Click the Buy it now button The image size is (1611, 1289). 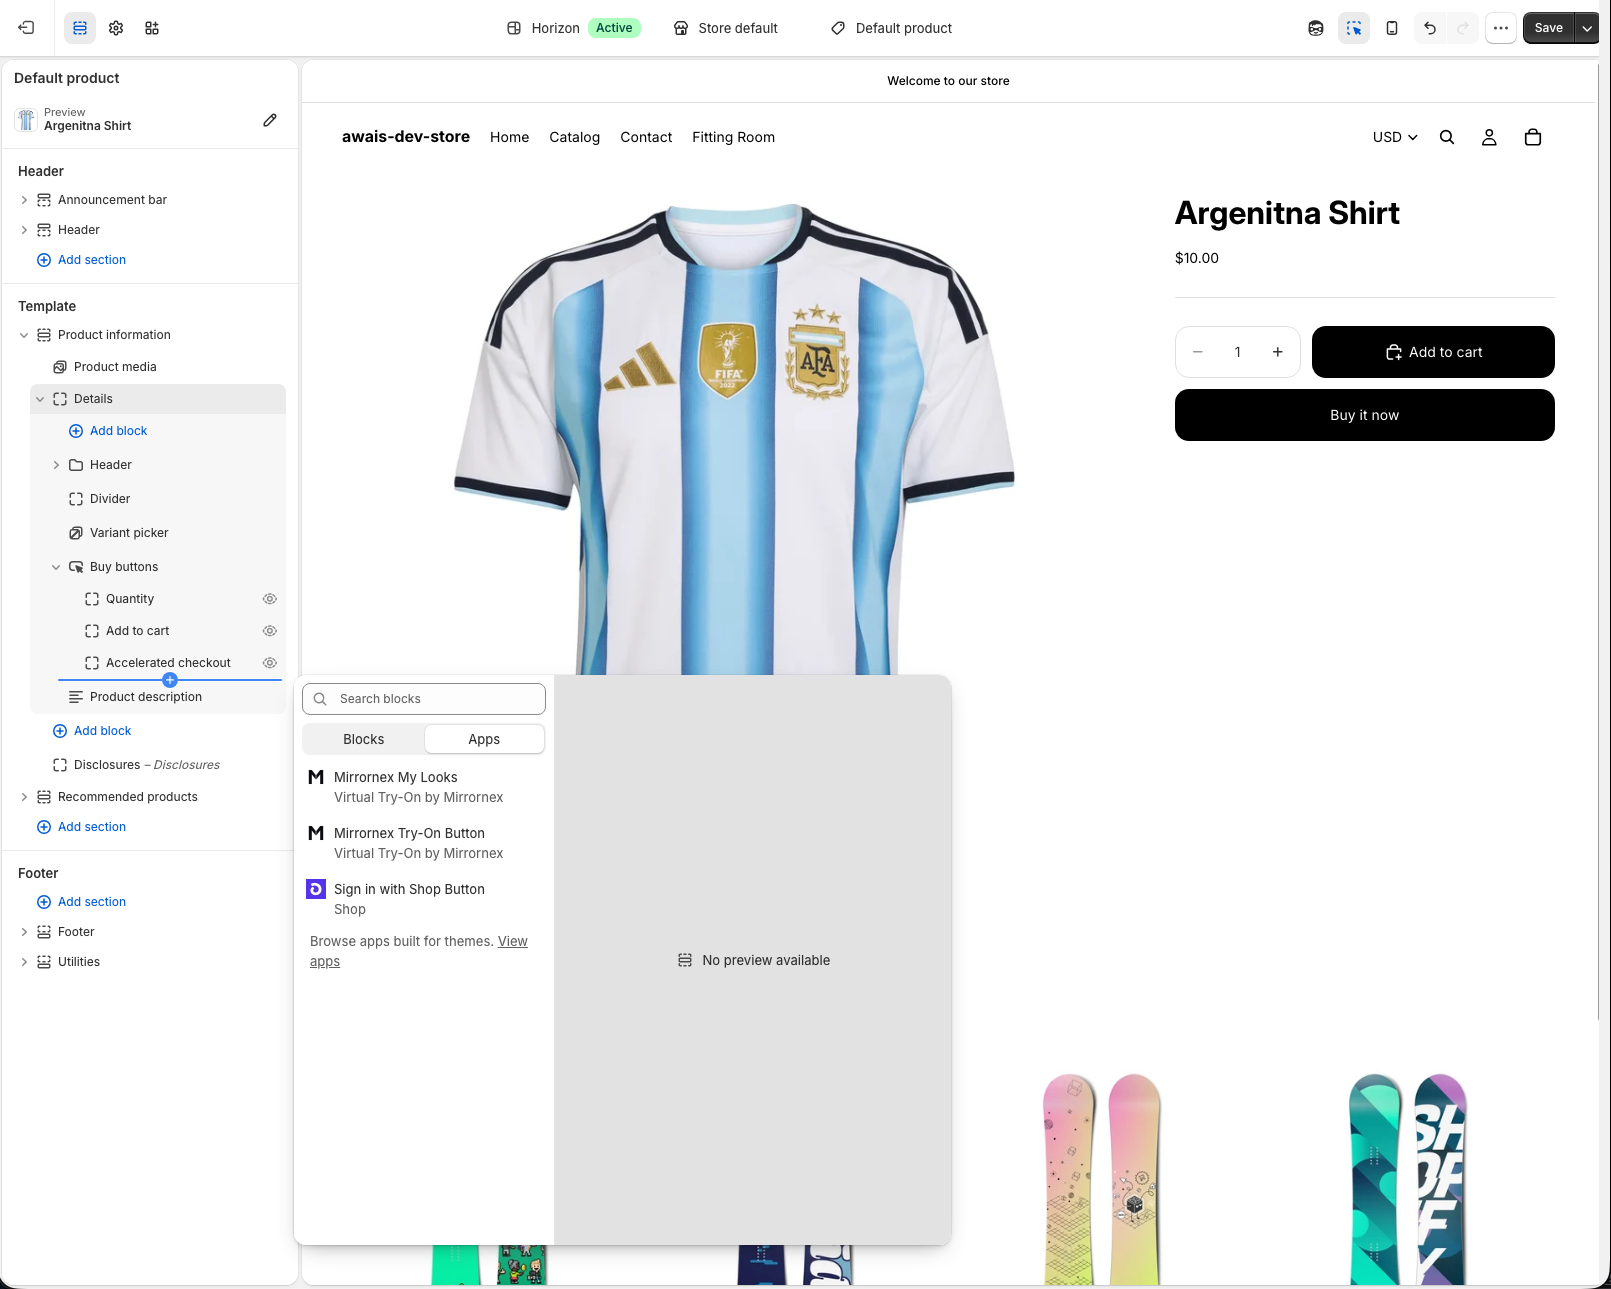[x=1365, y=415]
